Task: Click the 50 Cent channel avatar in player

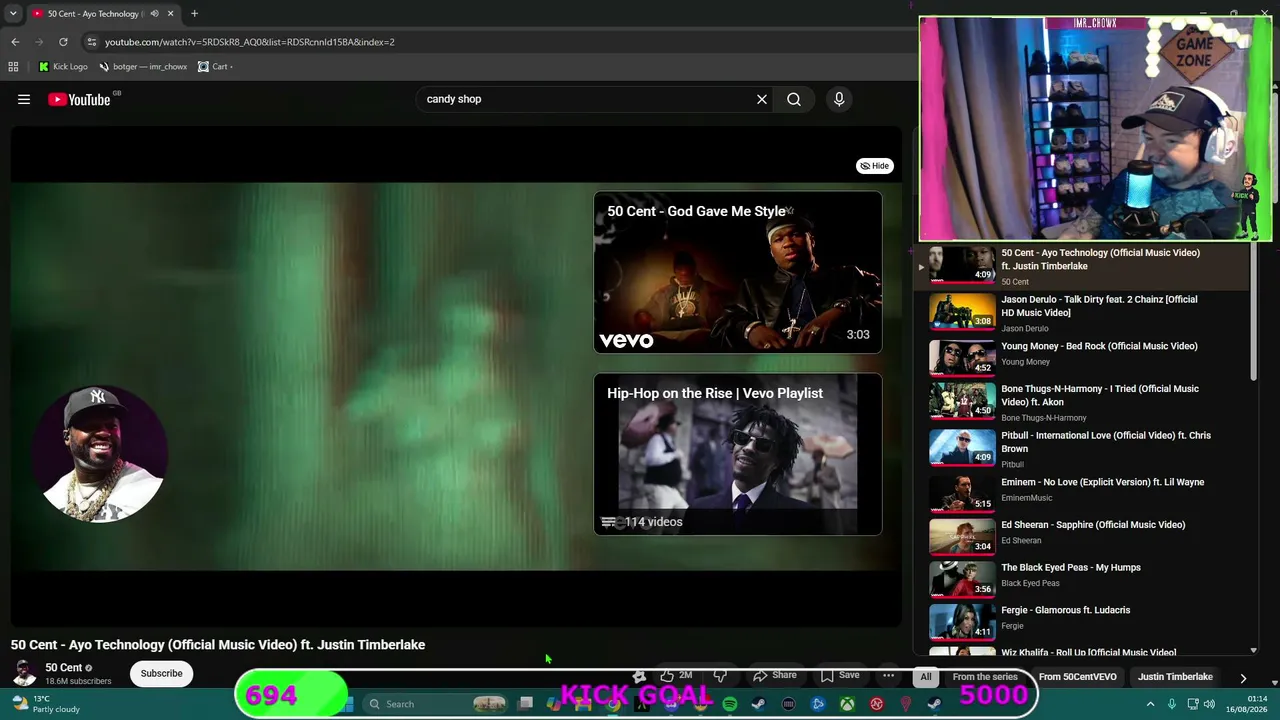Action: (99, 453)
